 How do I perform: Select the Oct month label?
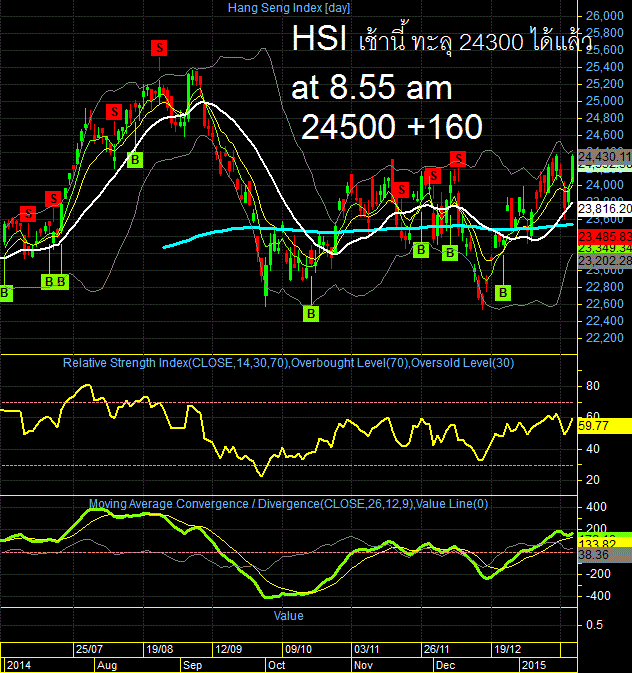[x=276, y=665]
